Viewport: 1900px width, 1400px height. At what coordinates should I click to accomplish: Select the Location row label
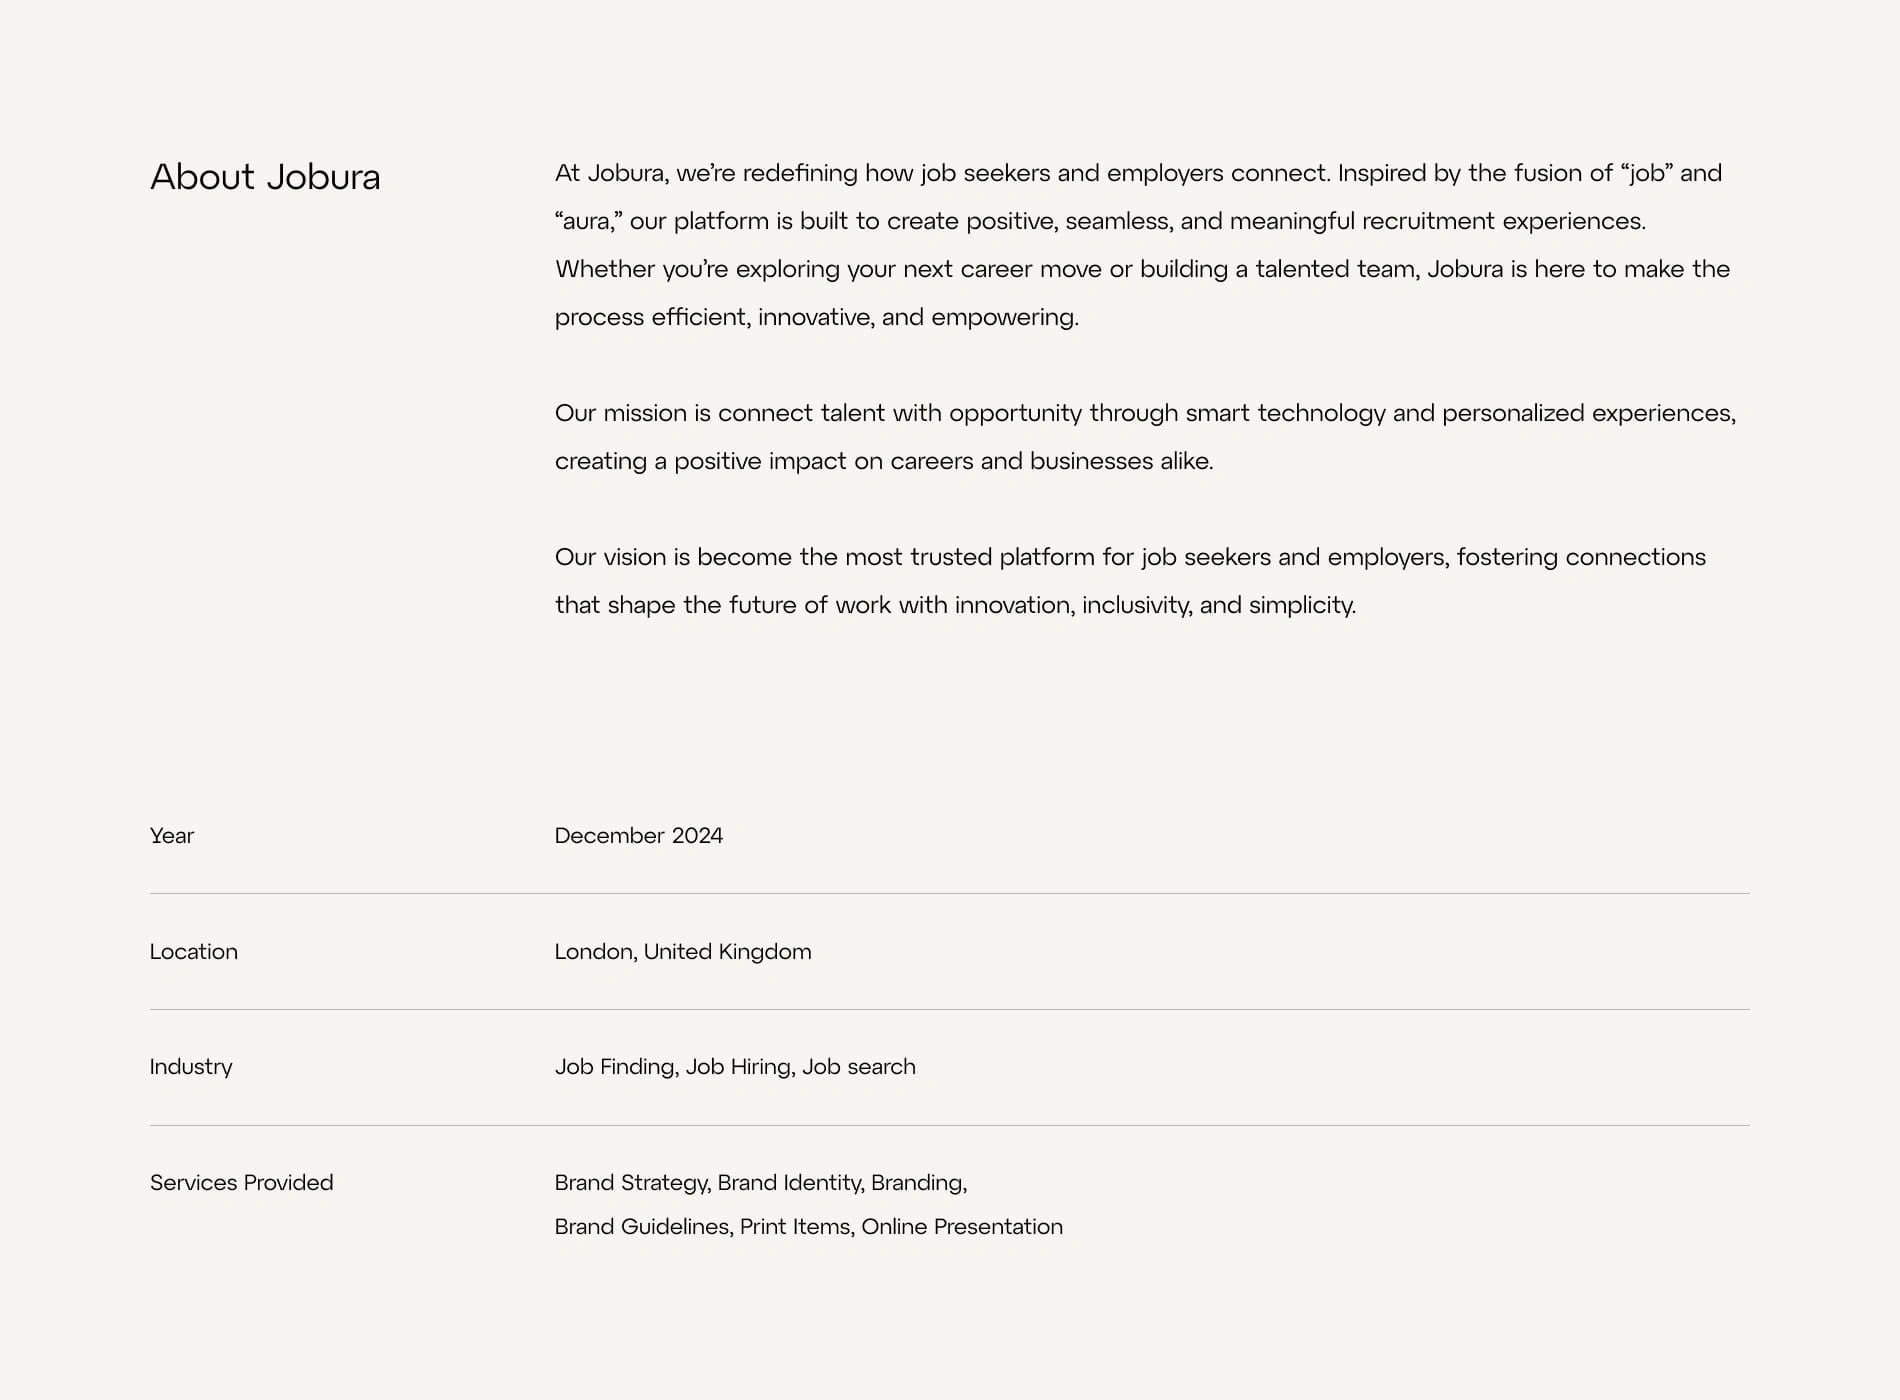(194, 952)
